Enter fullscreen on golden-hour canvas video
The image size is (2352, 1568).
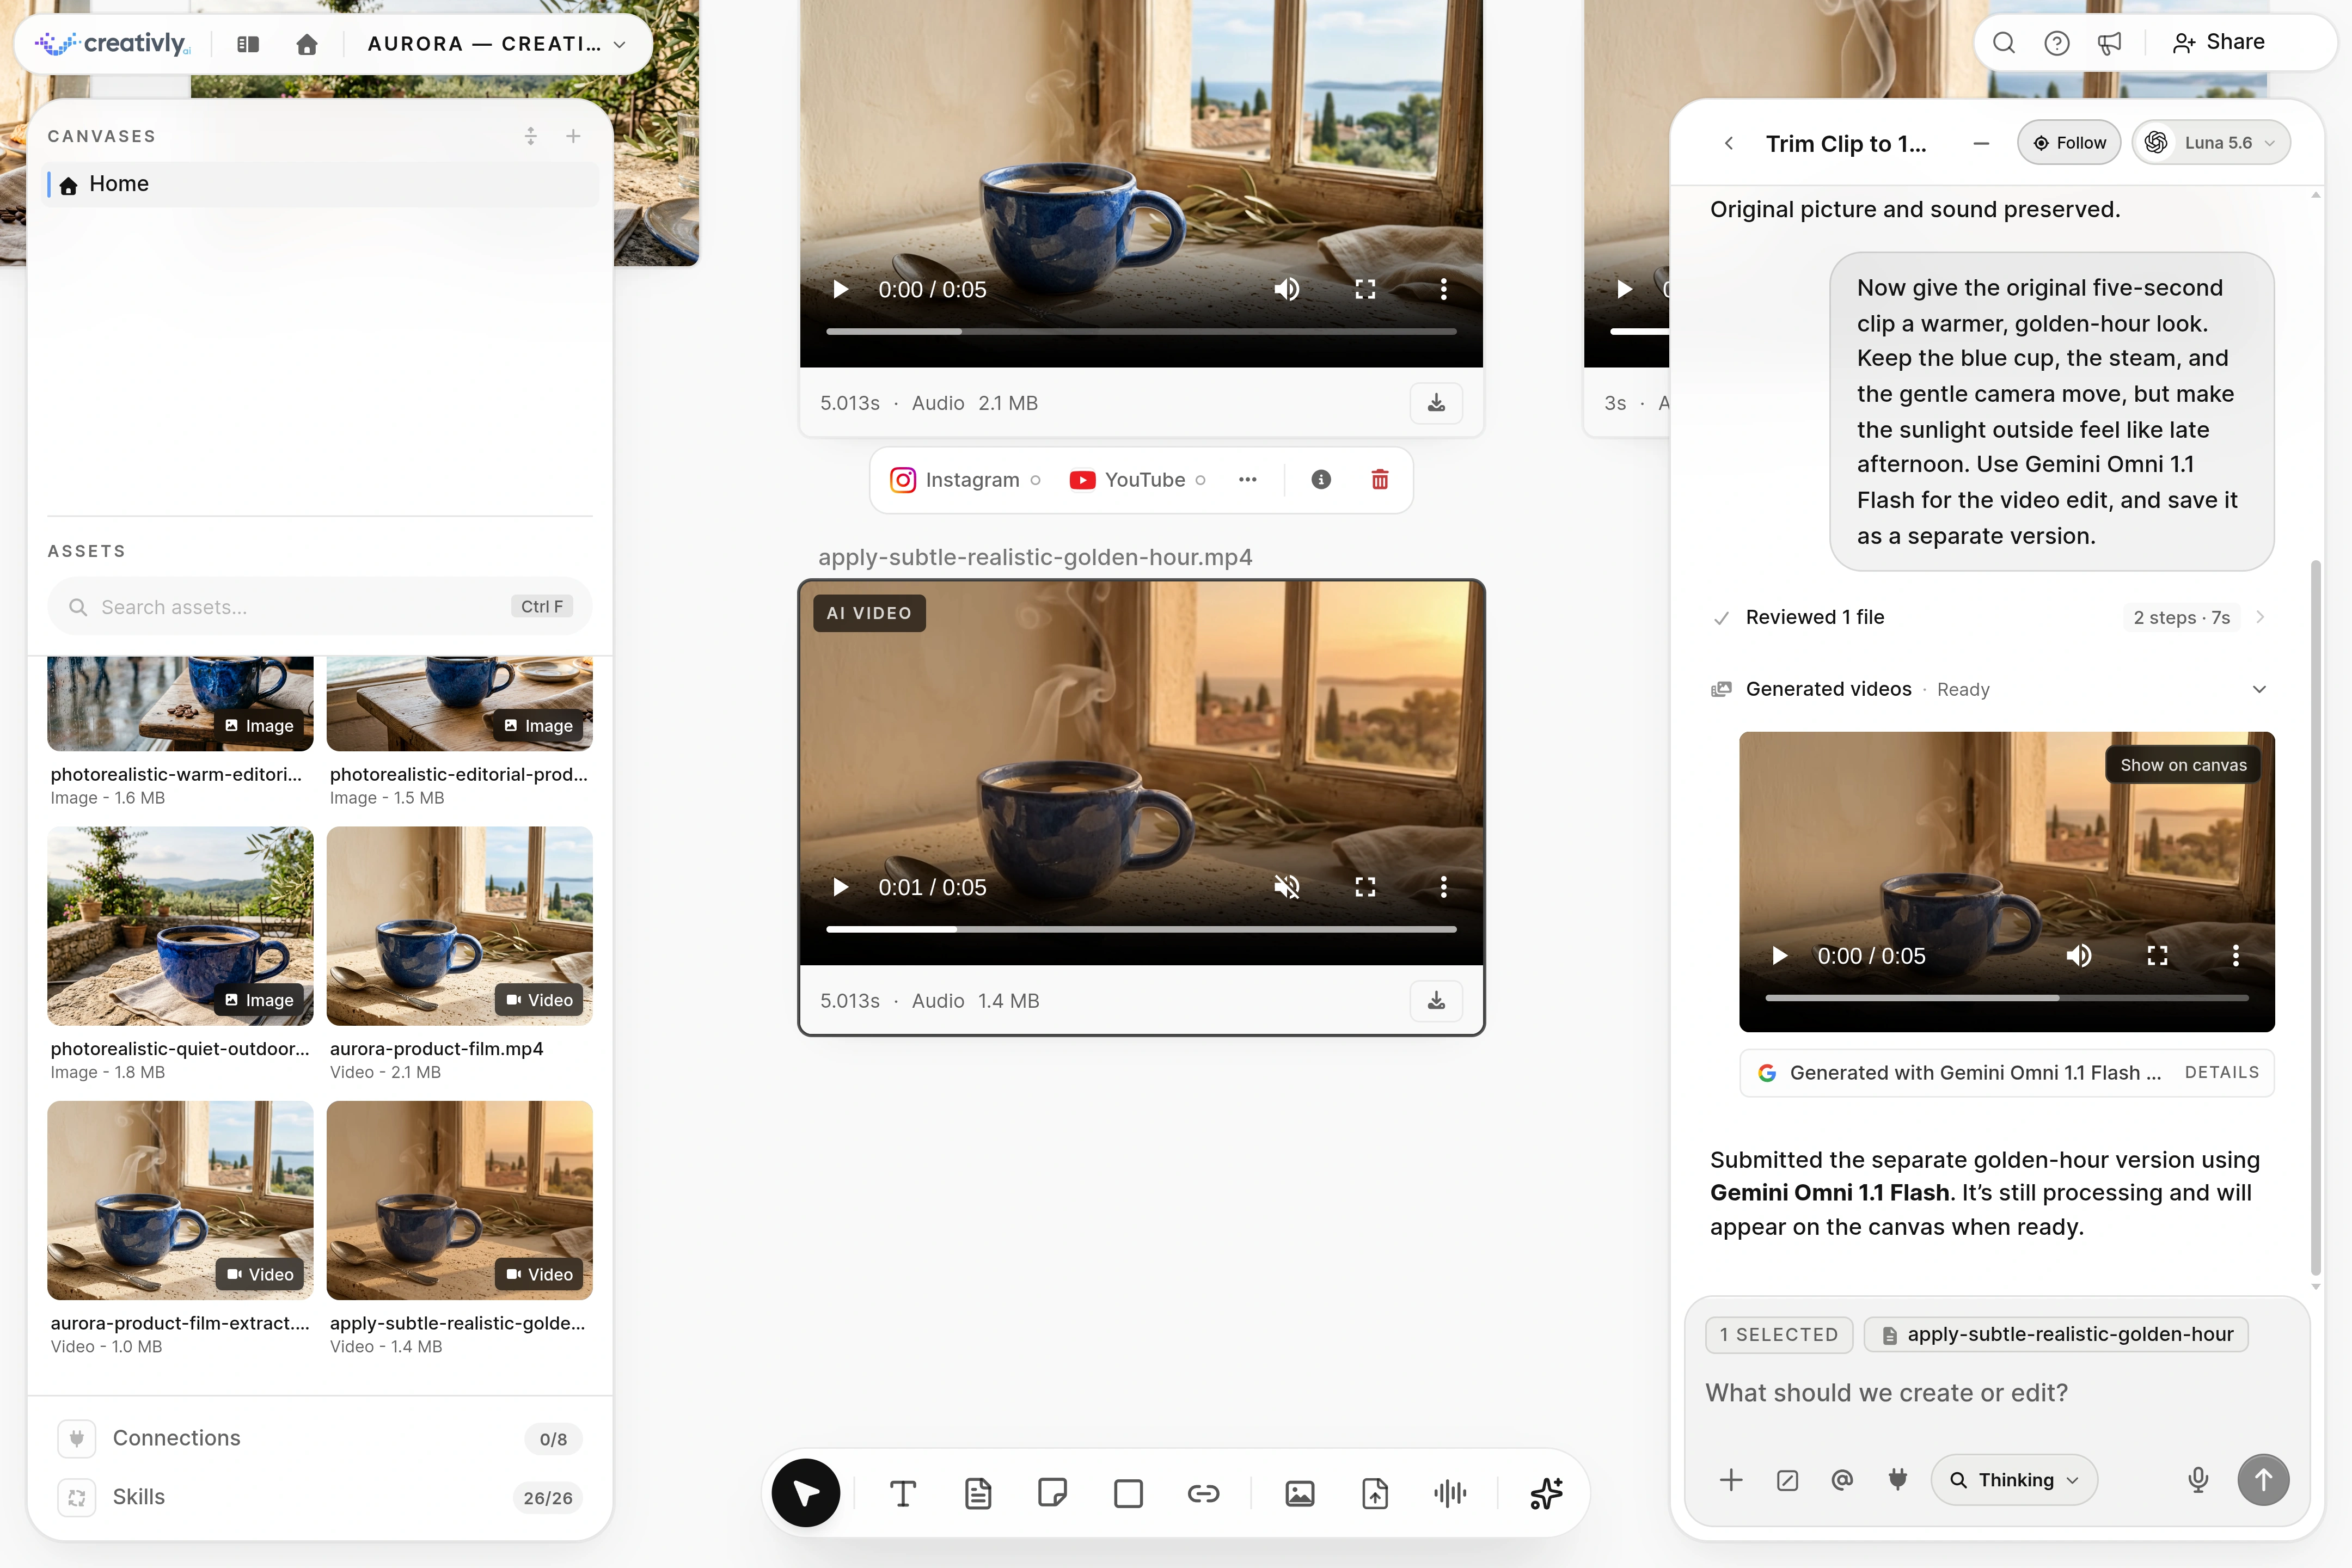pos(1365,887)
